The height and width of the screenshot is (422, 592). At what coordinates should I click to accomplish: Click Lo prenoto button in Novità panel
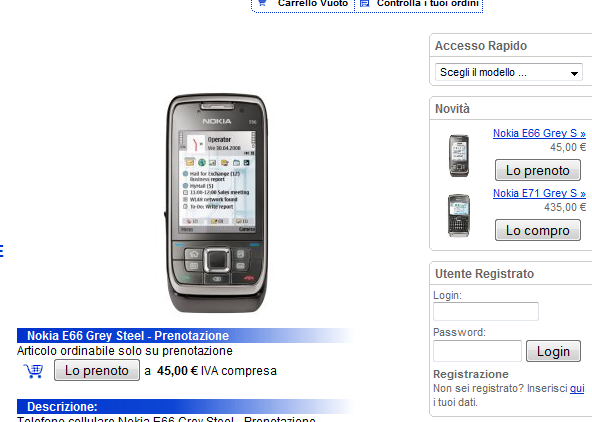[538, 170]
